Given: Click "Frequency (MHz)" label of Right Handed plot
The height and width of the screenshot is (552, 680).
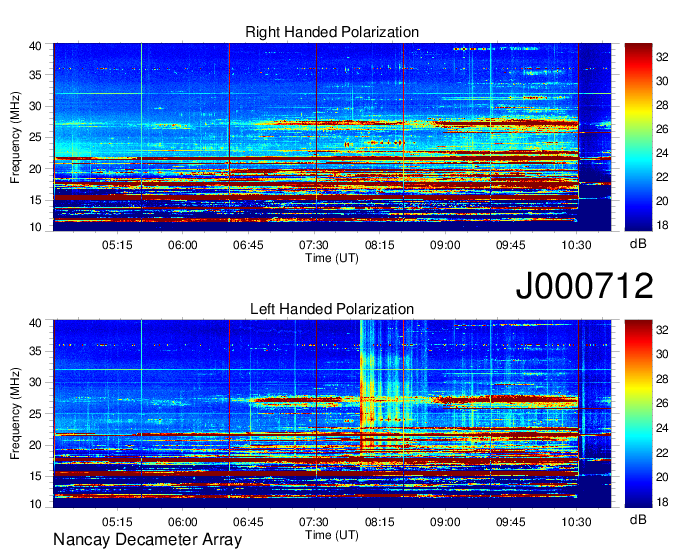Looking at the screenshot, I should (x=15, y=137).
